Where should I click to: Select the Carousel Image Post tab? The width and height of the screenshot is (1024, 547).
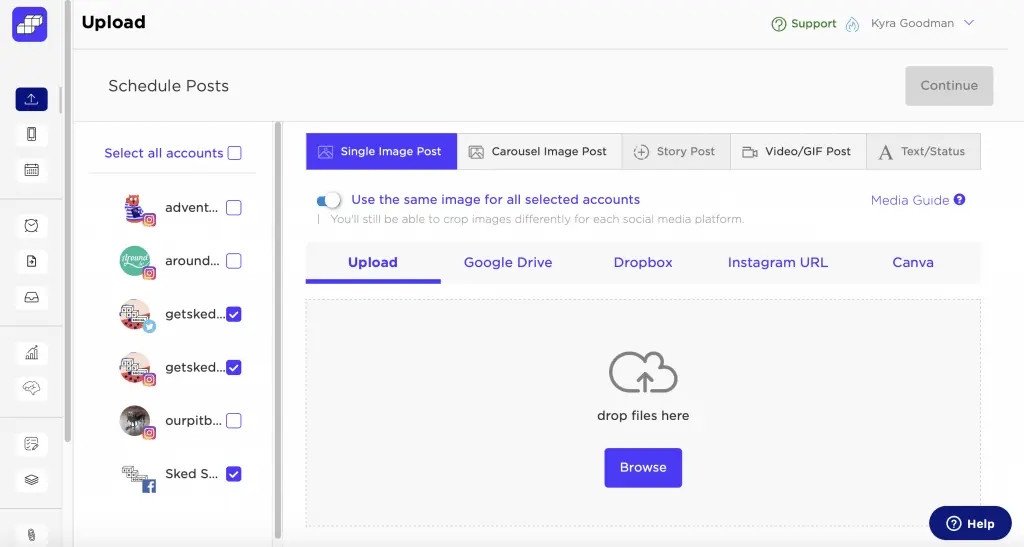click(x=539, y=152)
